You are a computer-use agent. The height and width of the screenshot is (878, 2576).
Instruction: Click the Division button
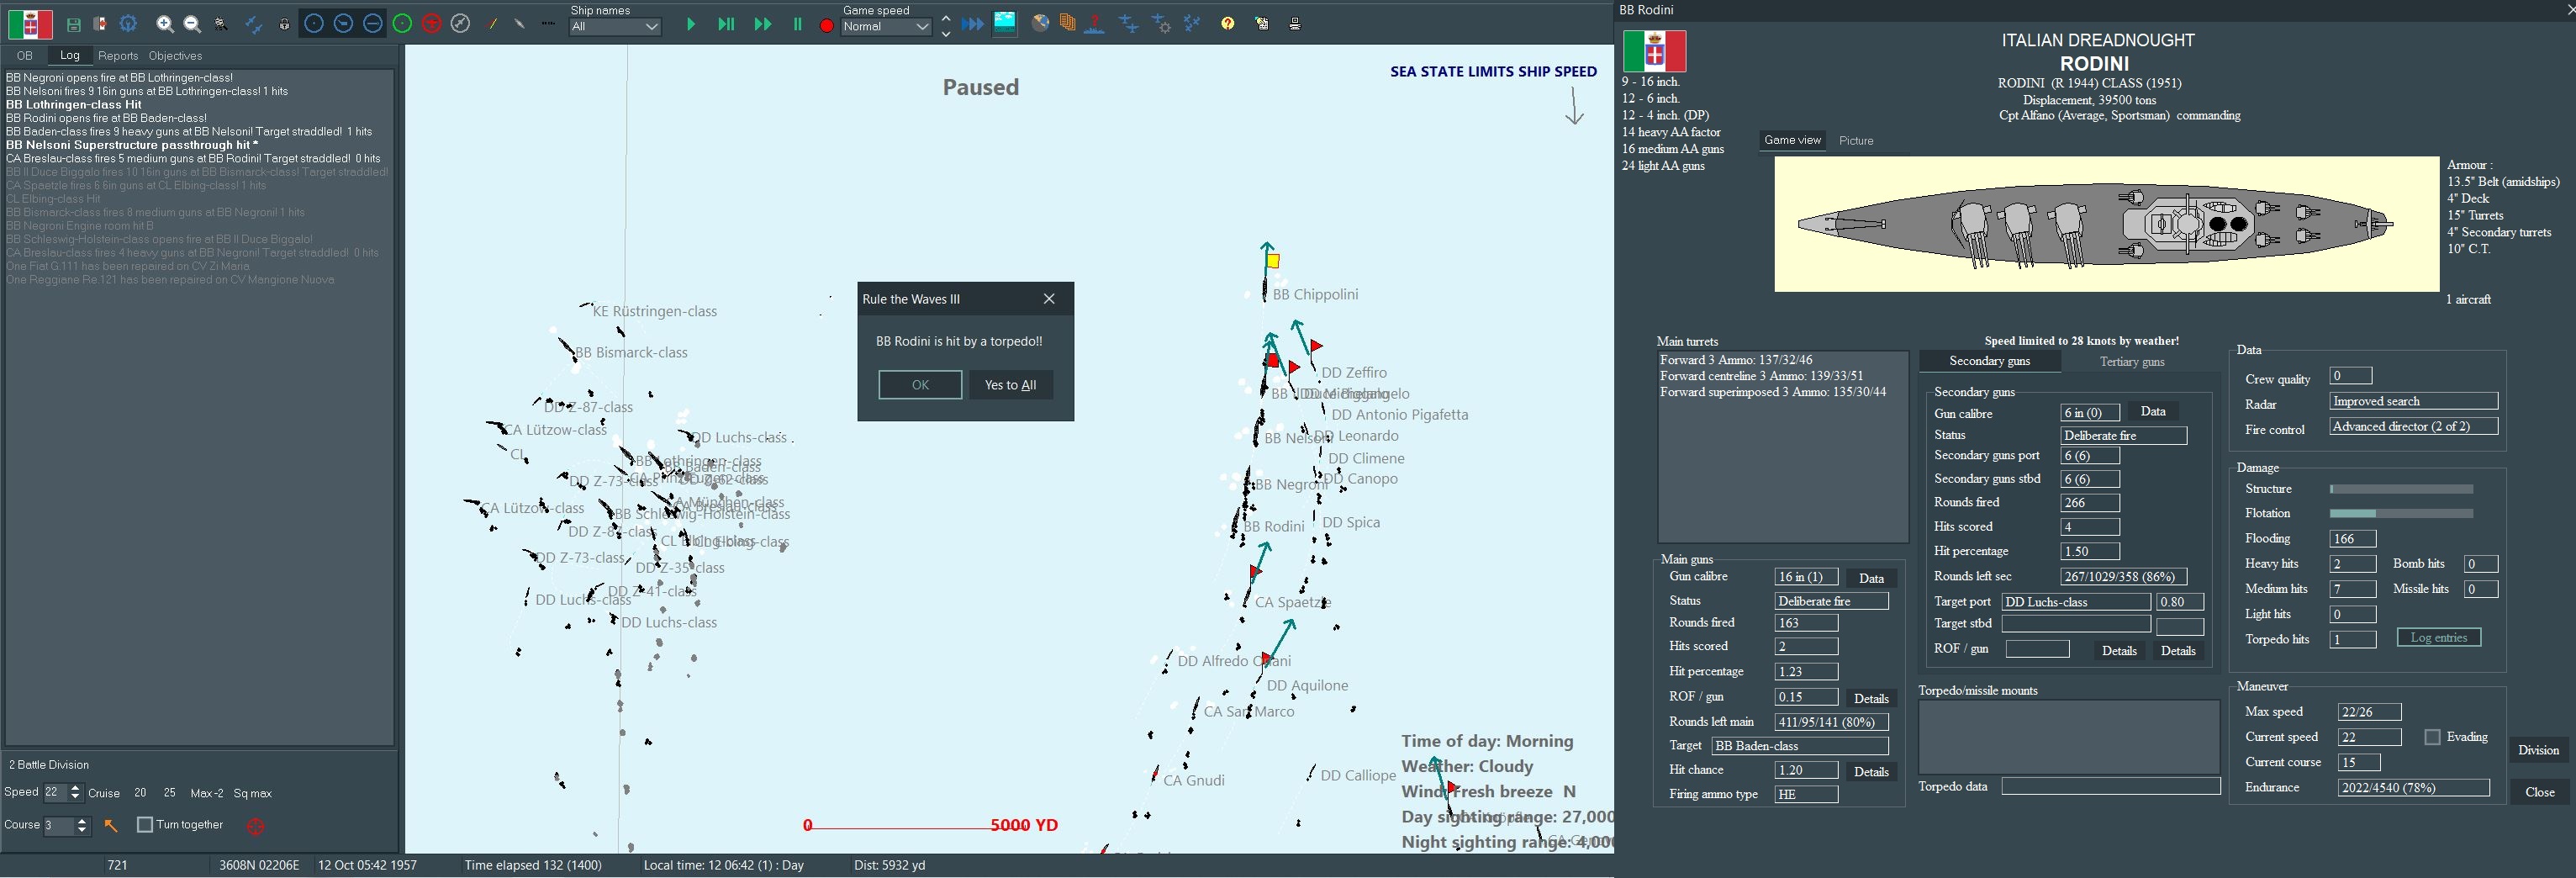tap(2539, 750)
